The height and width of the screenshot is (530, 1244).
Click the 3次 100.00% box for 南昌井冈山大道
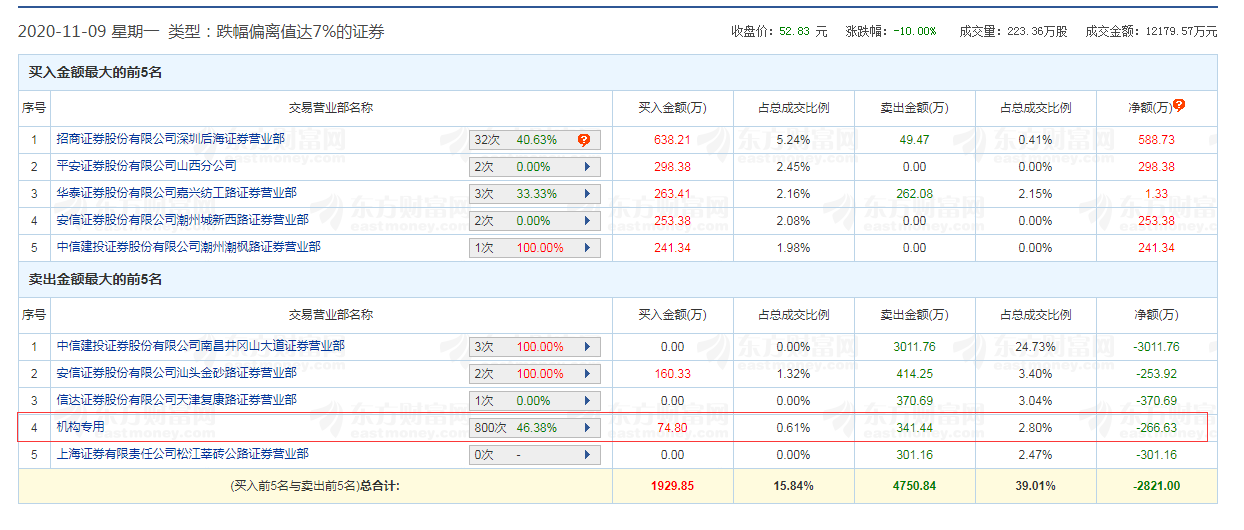point(535,347)
